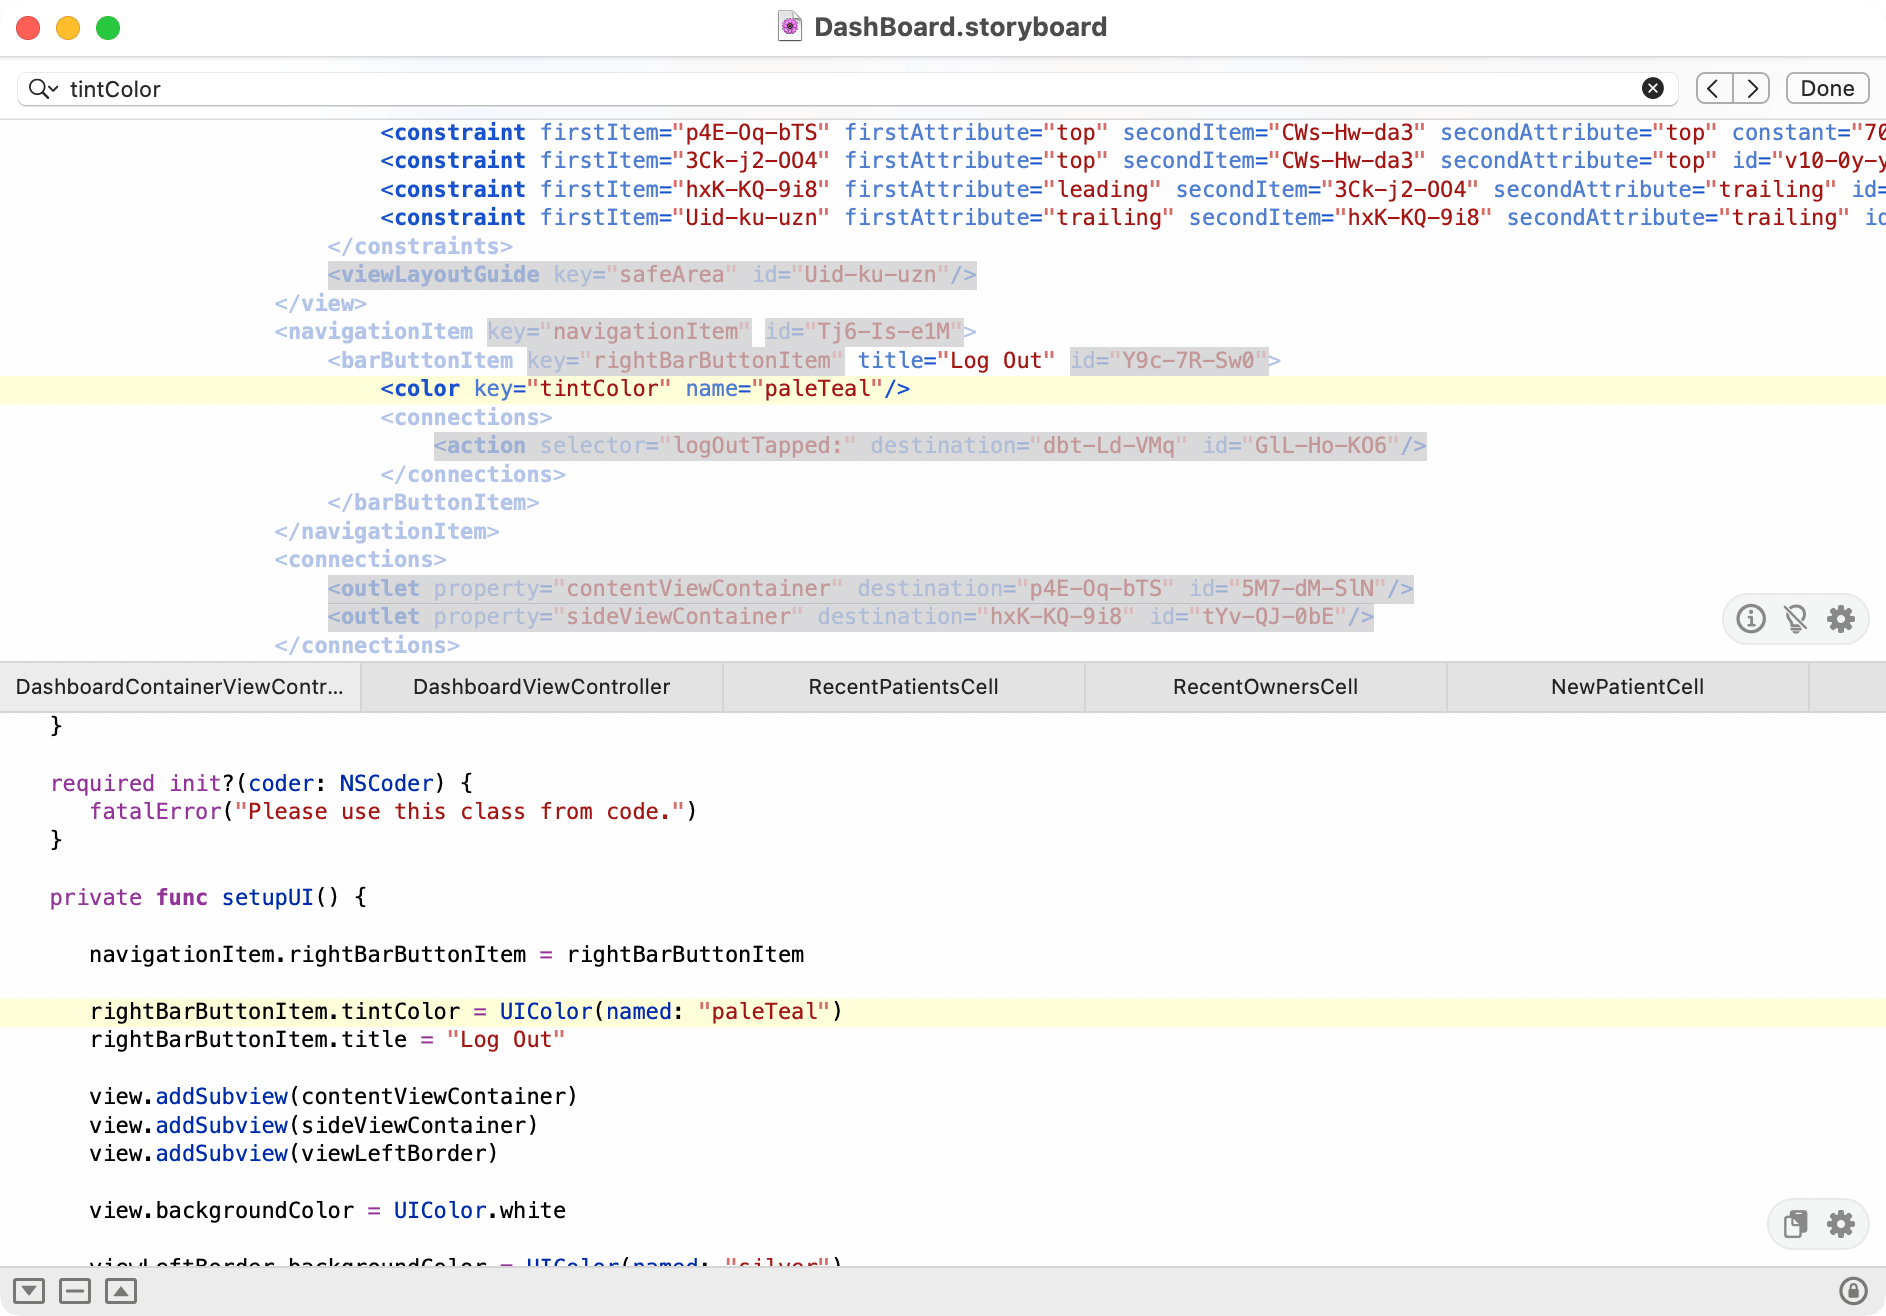1886x1316 pixels.
Task: Open the NewPatientCell tab
Action: pyautogui.click(x=1627, y=687)
